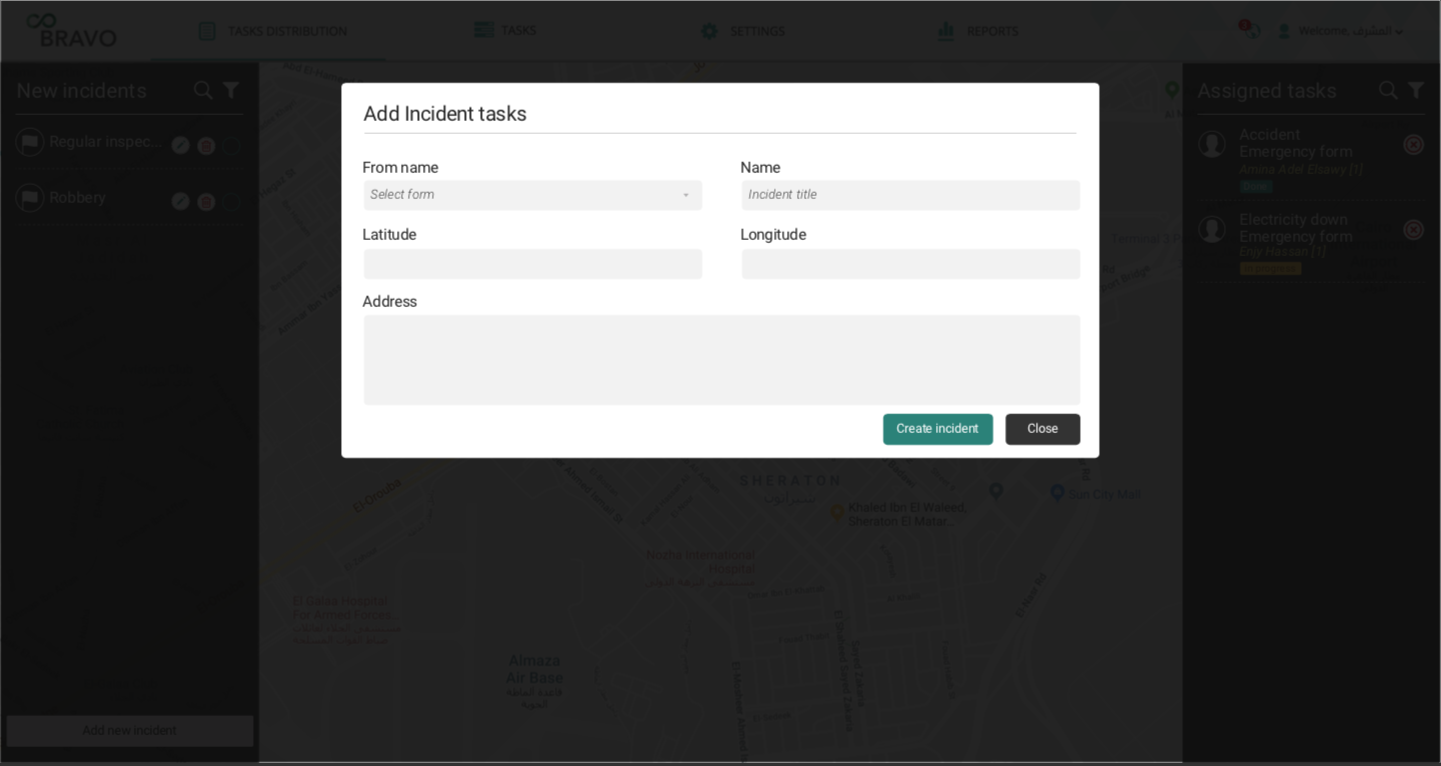1441x766 pixels.
Task: Select the Accident Emergency form task text
Action: pyautogui.click(x=1296, y=143)
